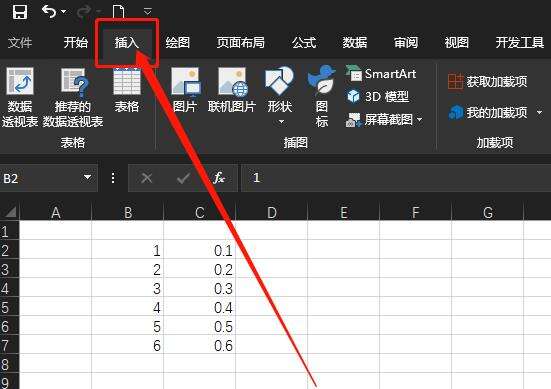Select the cell containing 0.5
Screen dimensions: 551x389
[x=200, y=326]
